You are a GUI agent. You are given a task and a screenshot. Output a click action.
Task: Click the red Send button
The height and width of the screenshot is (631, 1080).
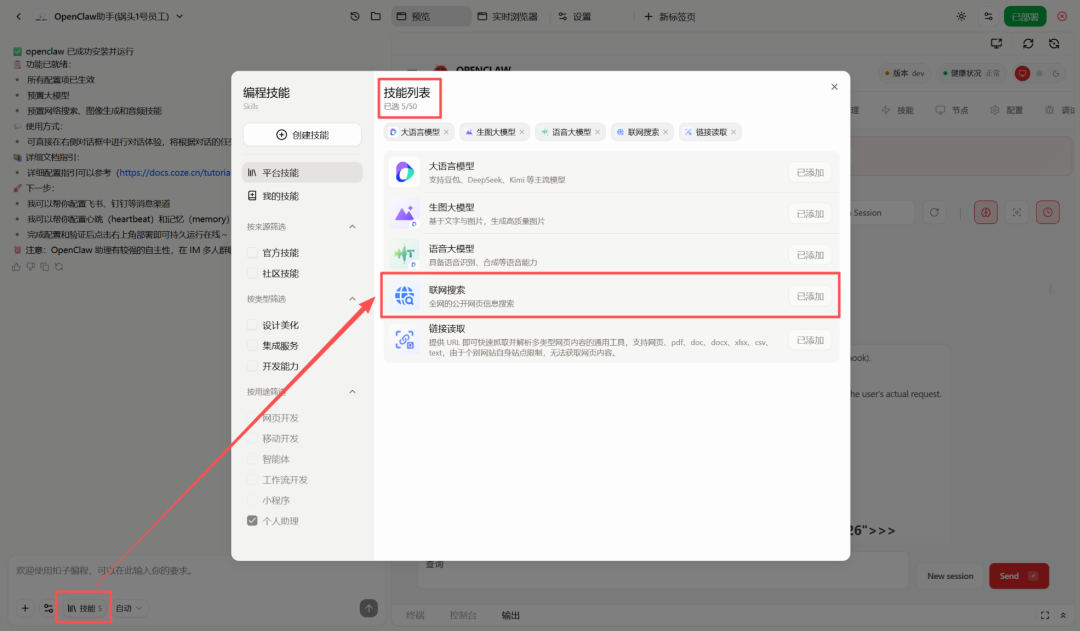[1019, 576]
